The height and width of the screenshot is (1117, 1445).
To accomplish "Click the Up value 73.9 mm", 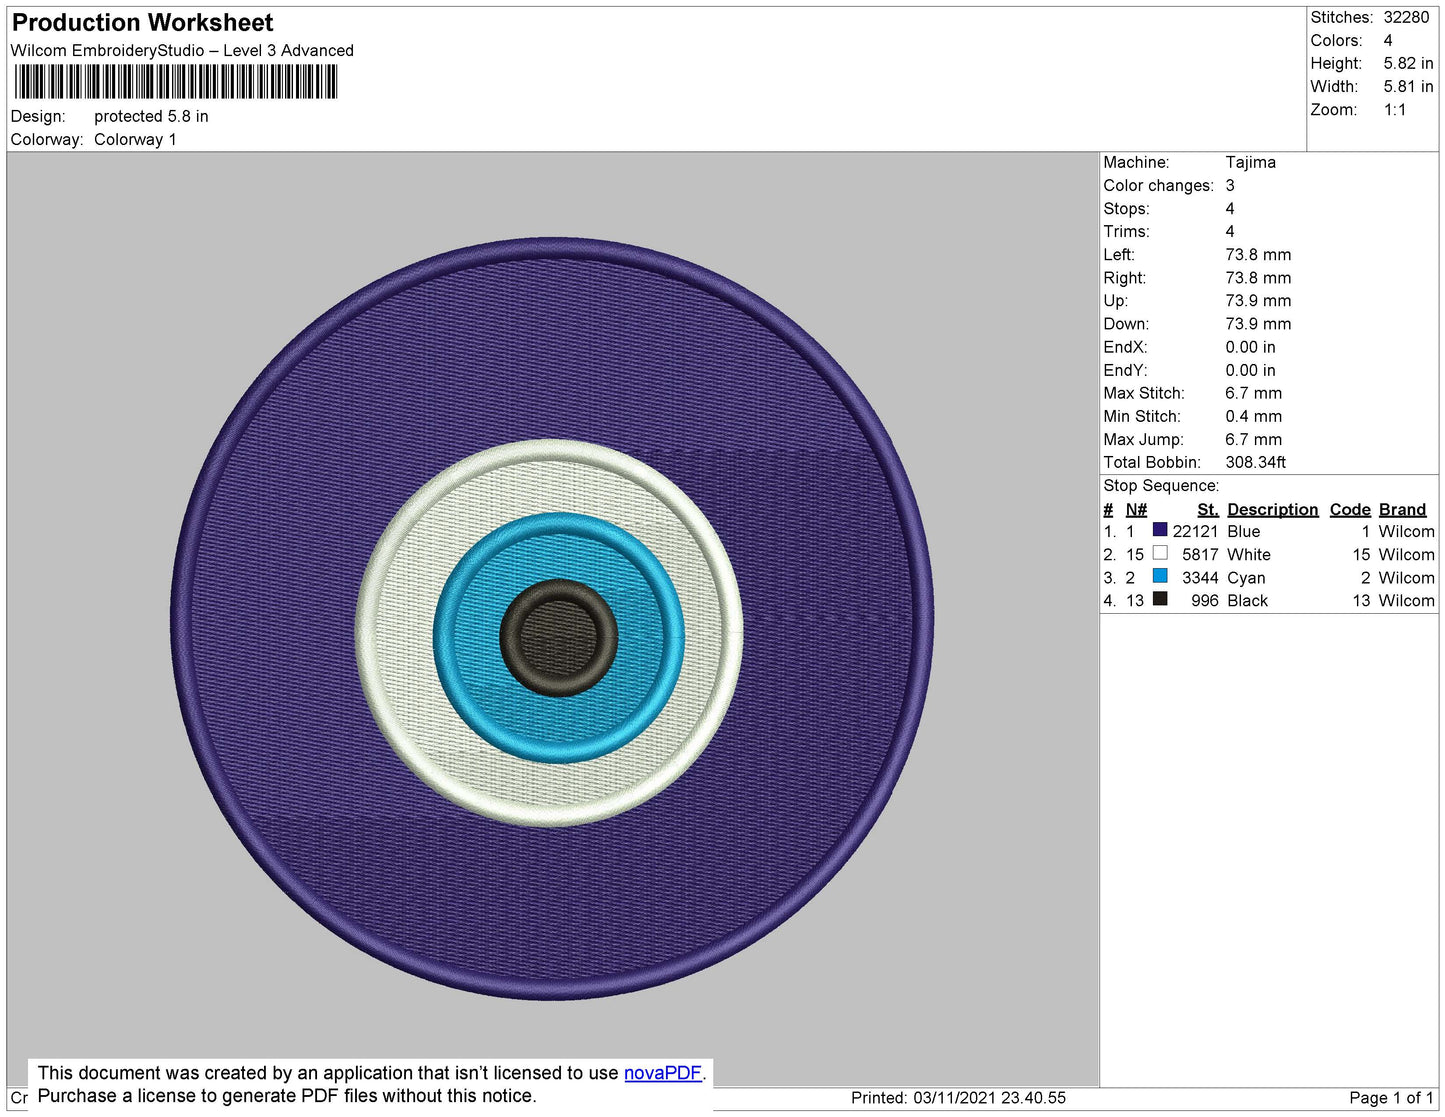I will click(1258, 301).
